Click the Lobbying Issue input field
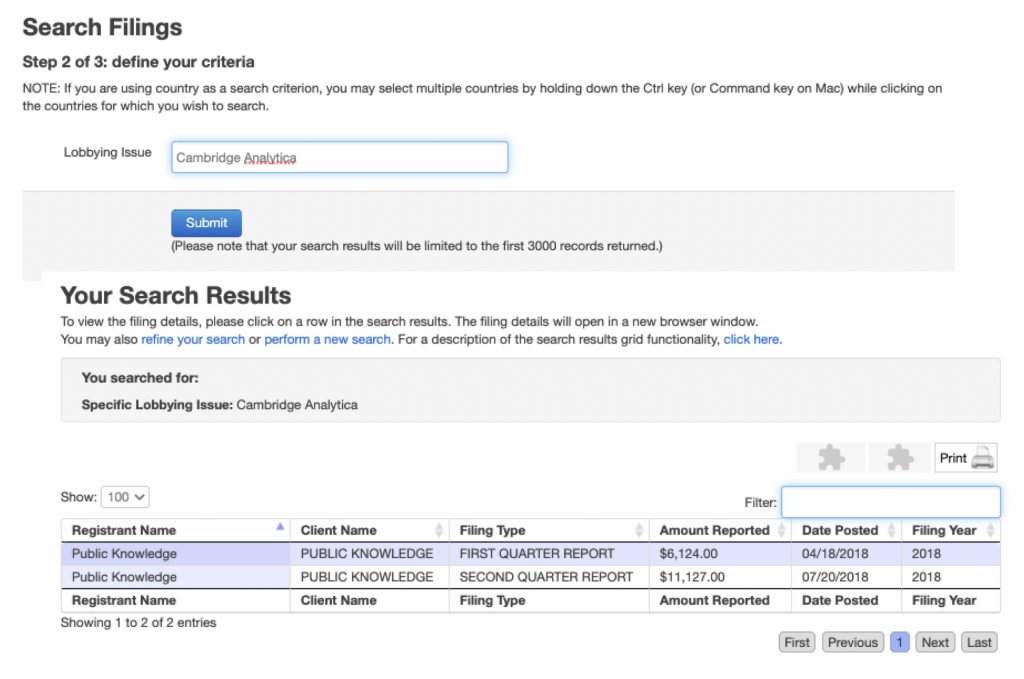Image resolution: width=1024 pixels, height=679 pixels. click(x=340, y=157)
